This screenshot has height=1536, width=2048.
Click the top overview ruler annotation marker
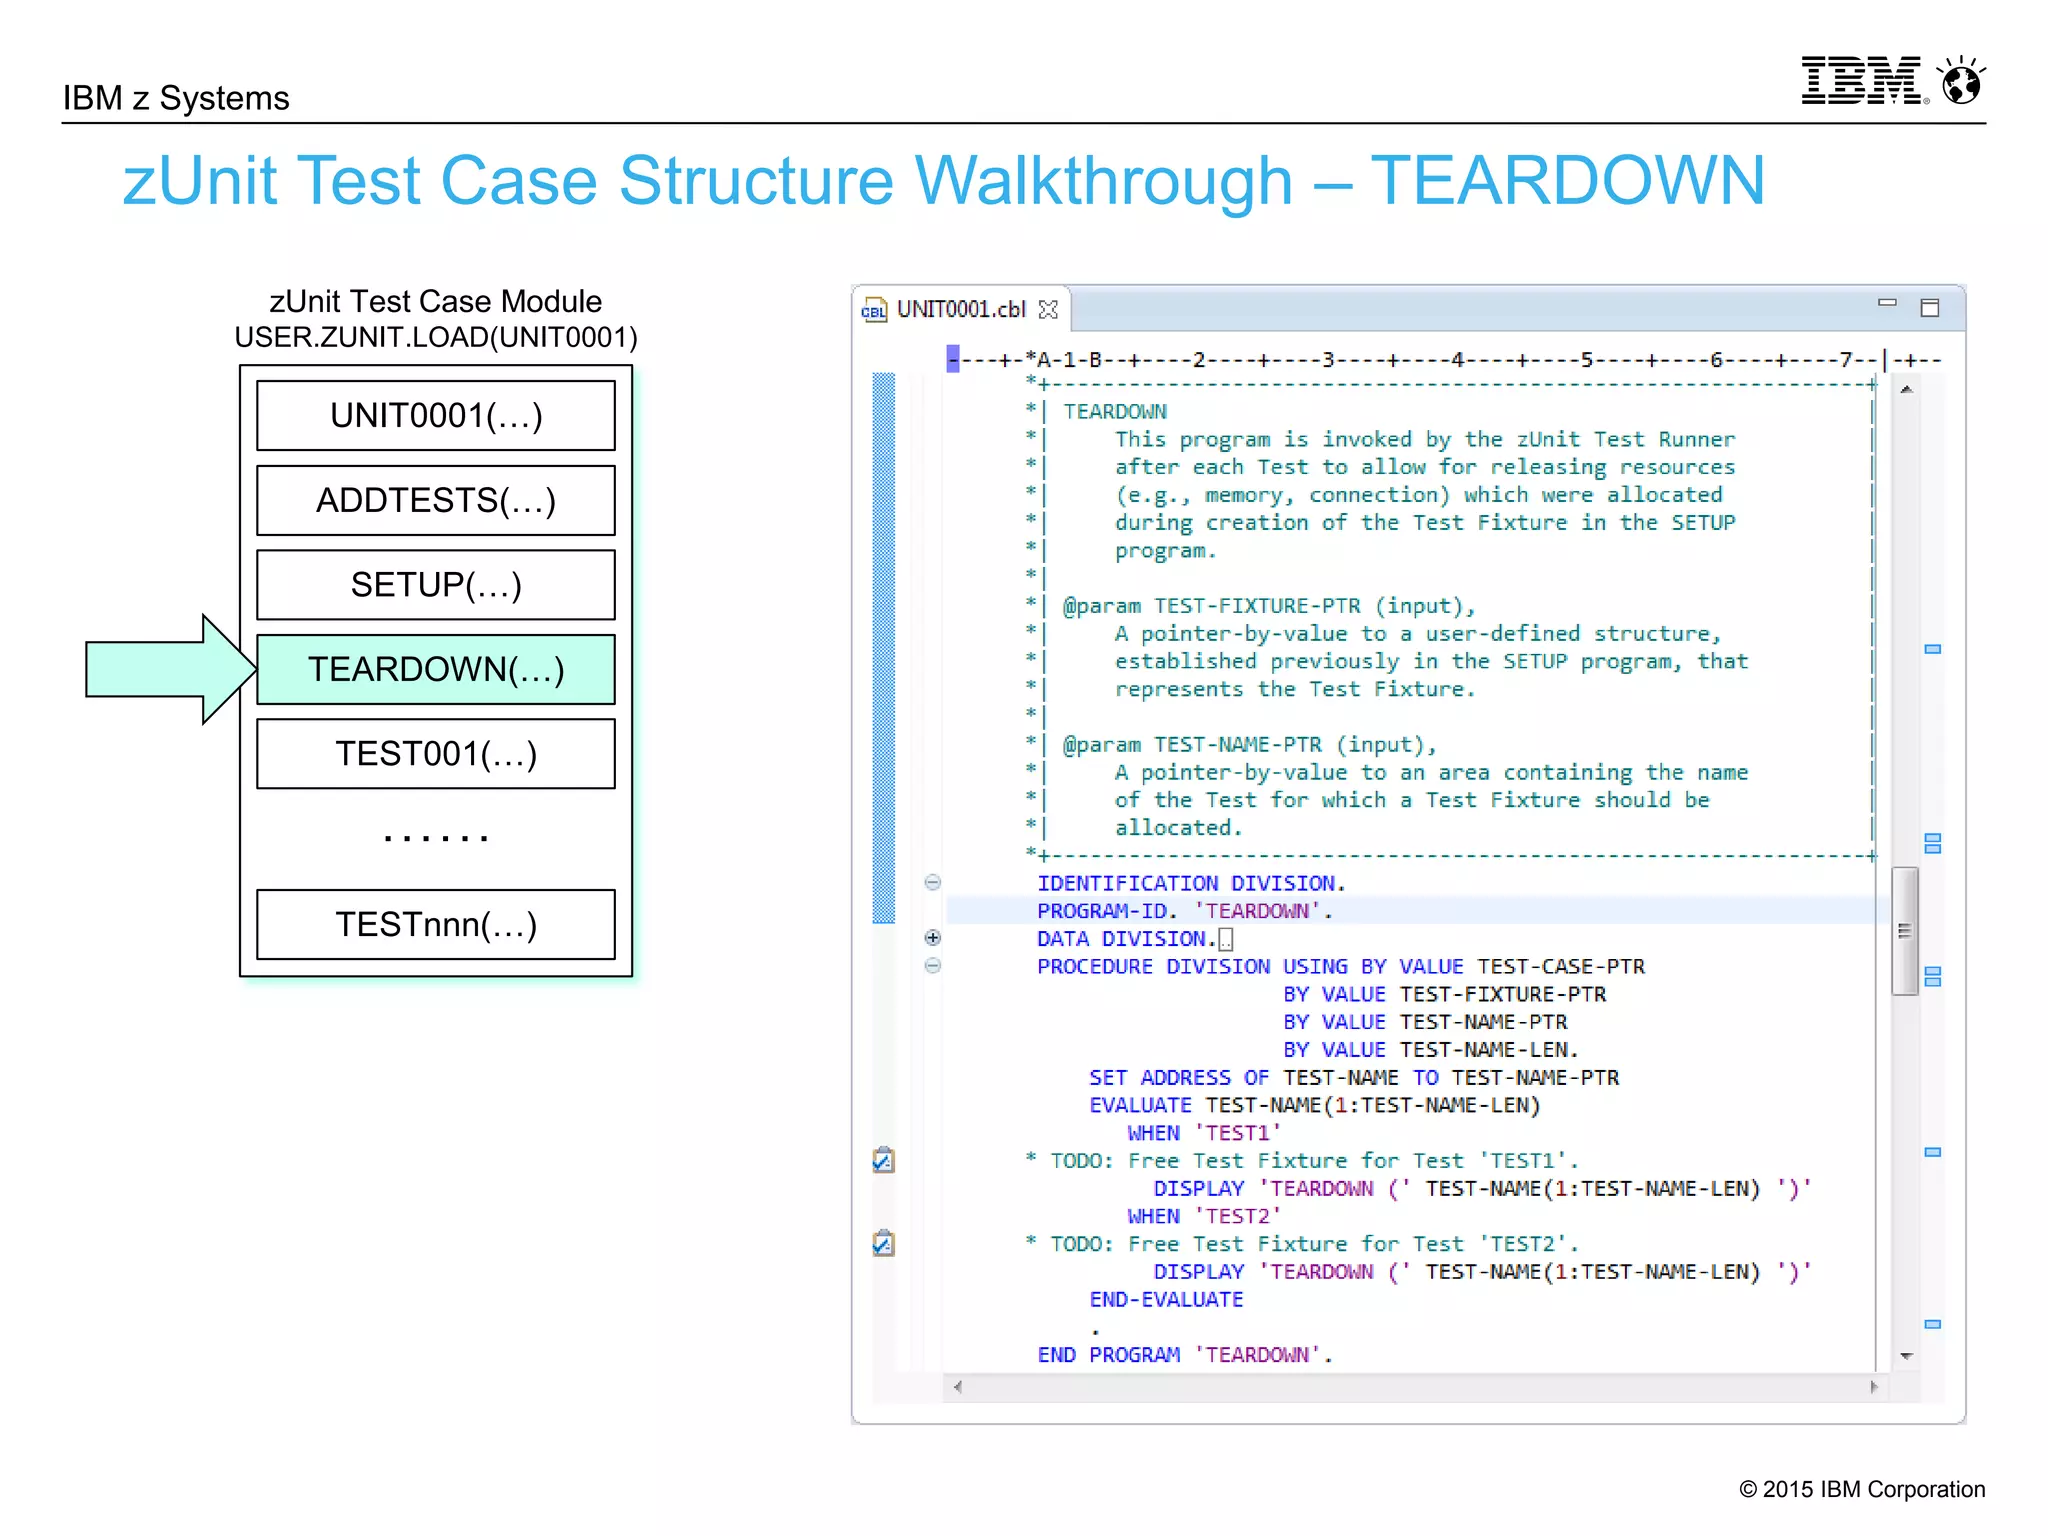[x=1932, y=650]
